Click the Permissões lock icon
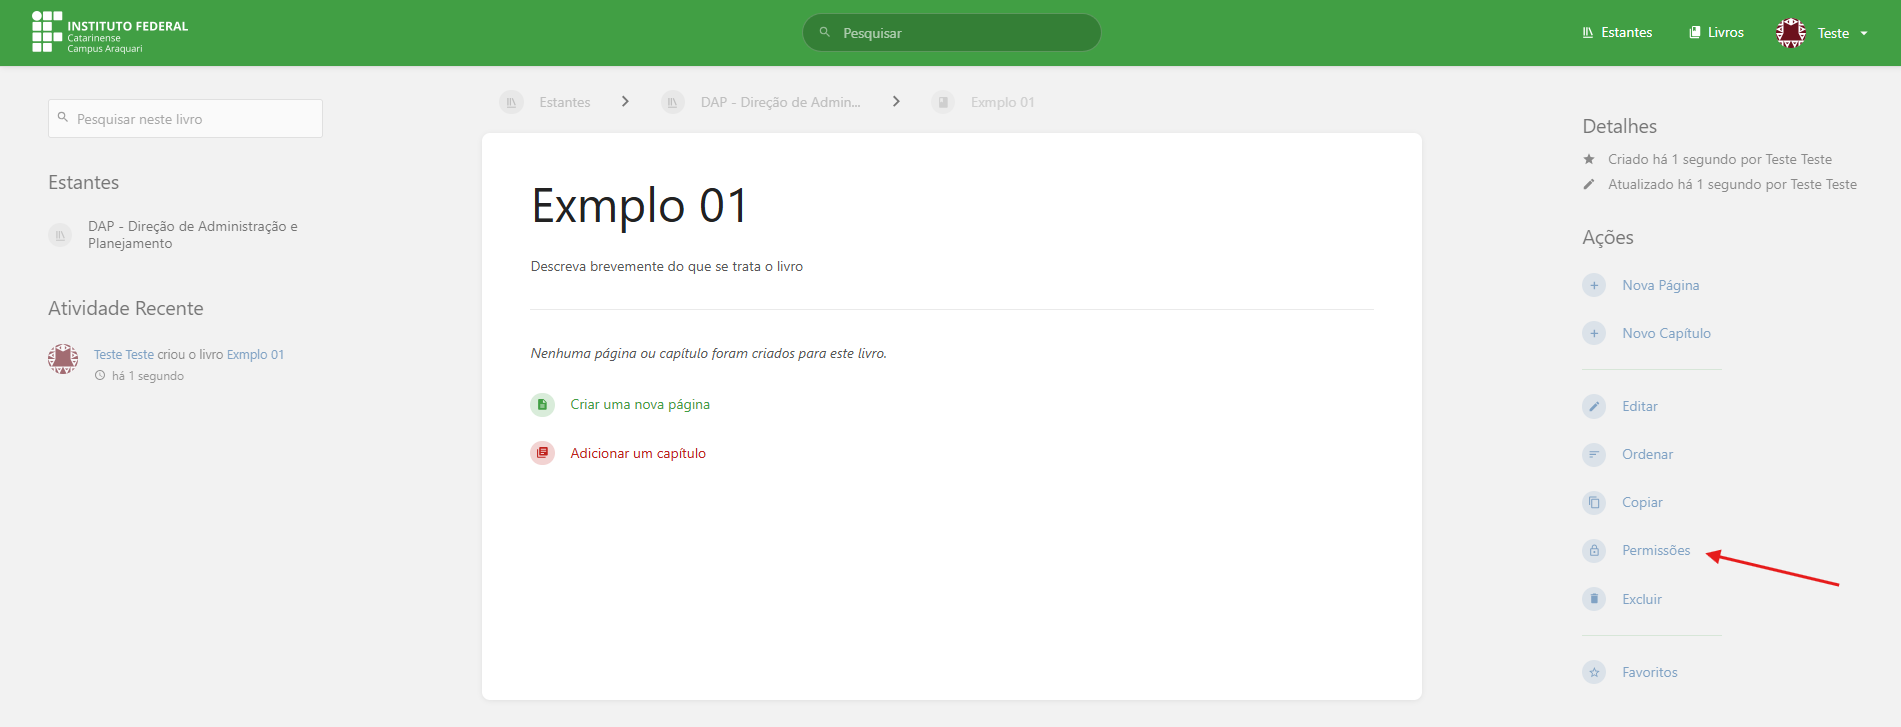The image size is (1901, 727). 1594,550
